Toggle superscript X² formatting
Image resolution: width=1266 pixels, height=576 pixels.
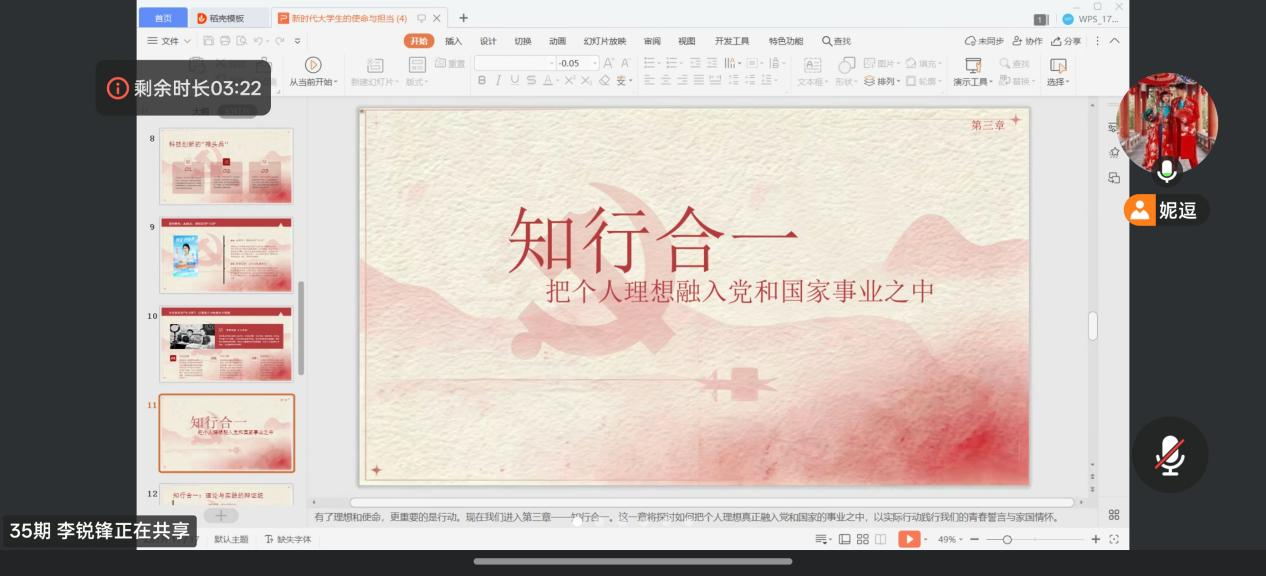pos(570,81)
